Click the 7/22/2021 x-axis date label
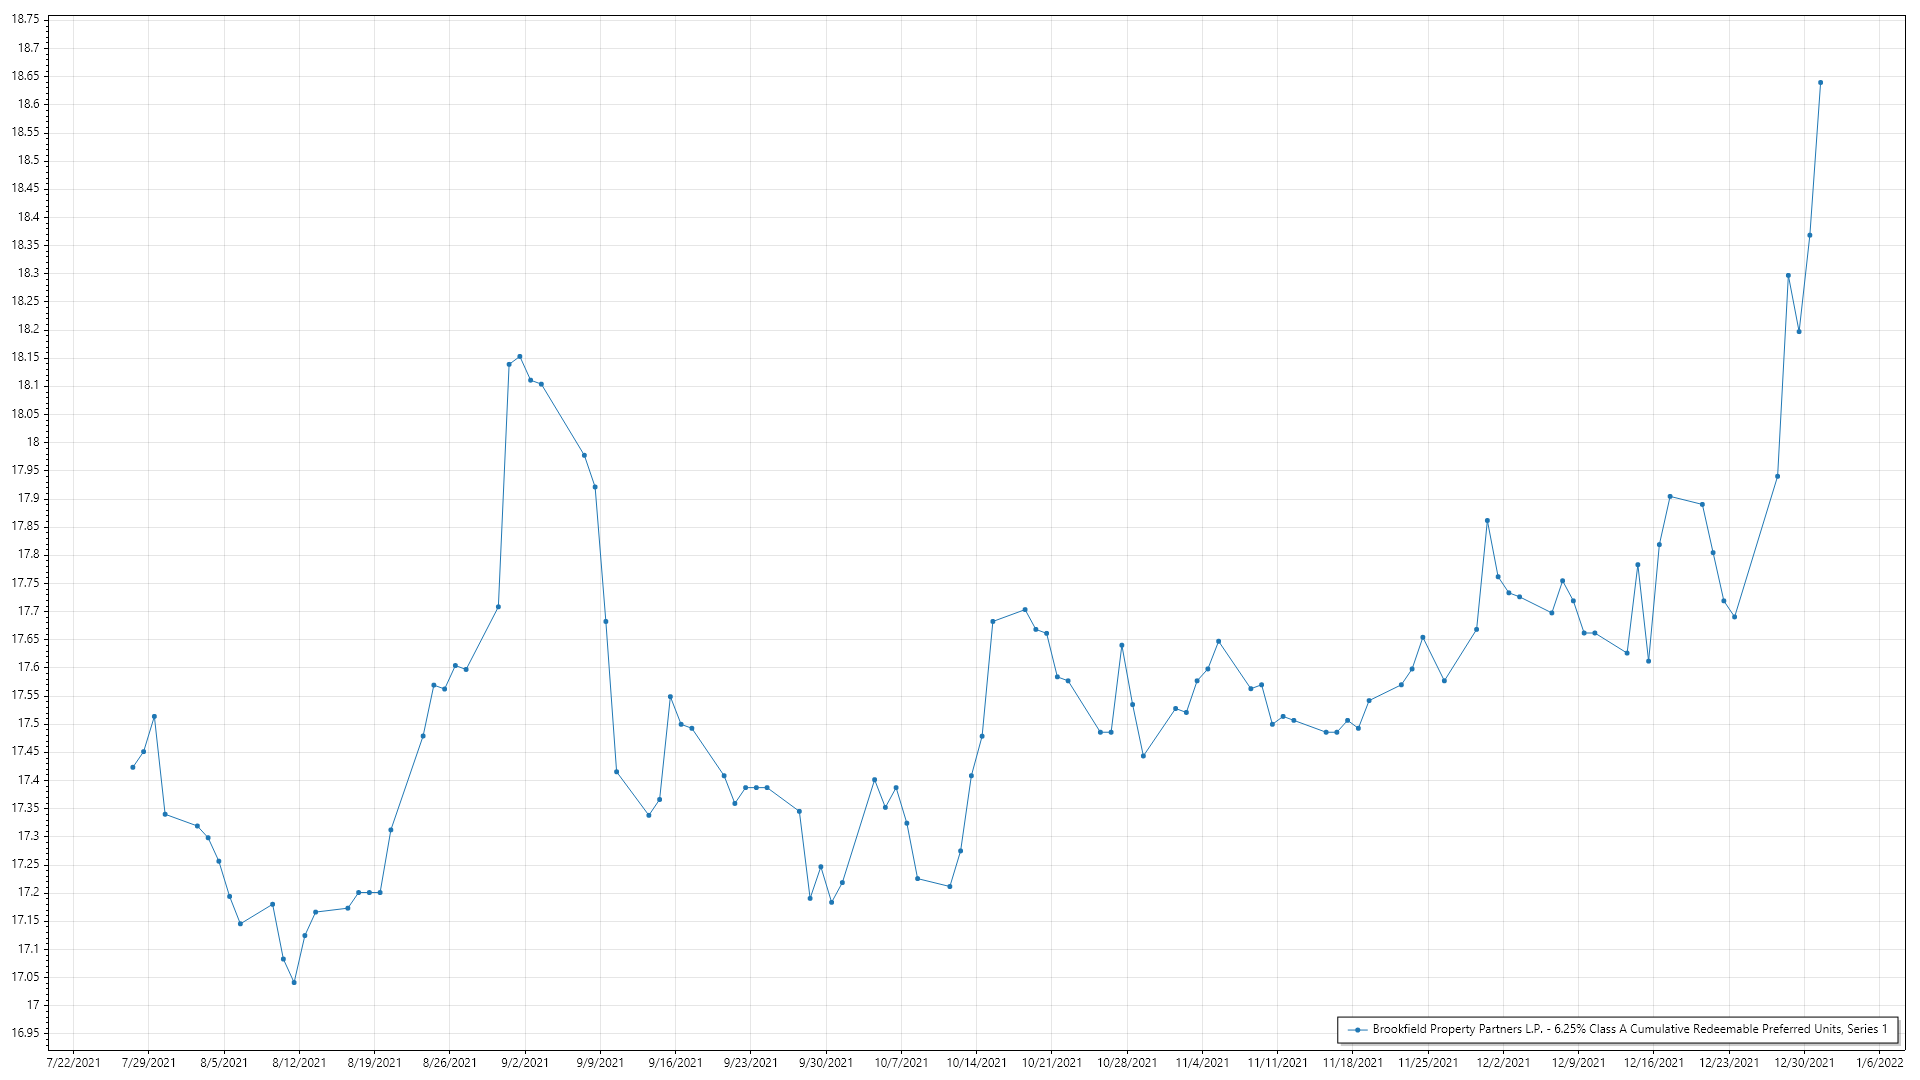The height and width of the screenshot is (1080, 1920). tap(74, 1063)
